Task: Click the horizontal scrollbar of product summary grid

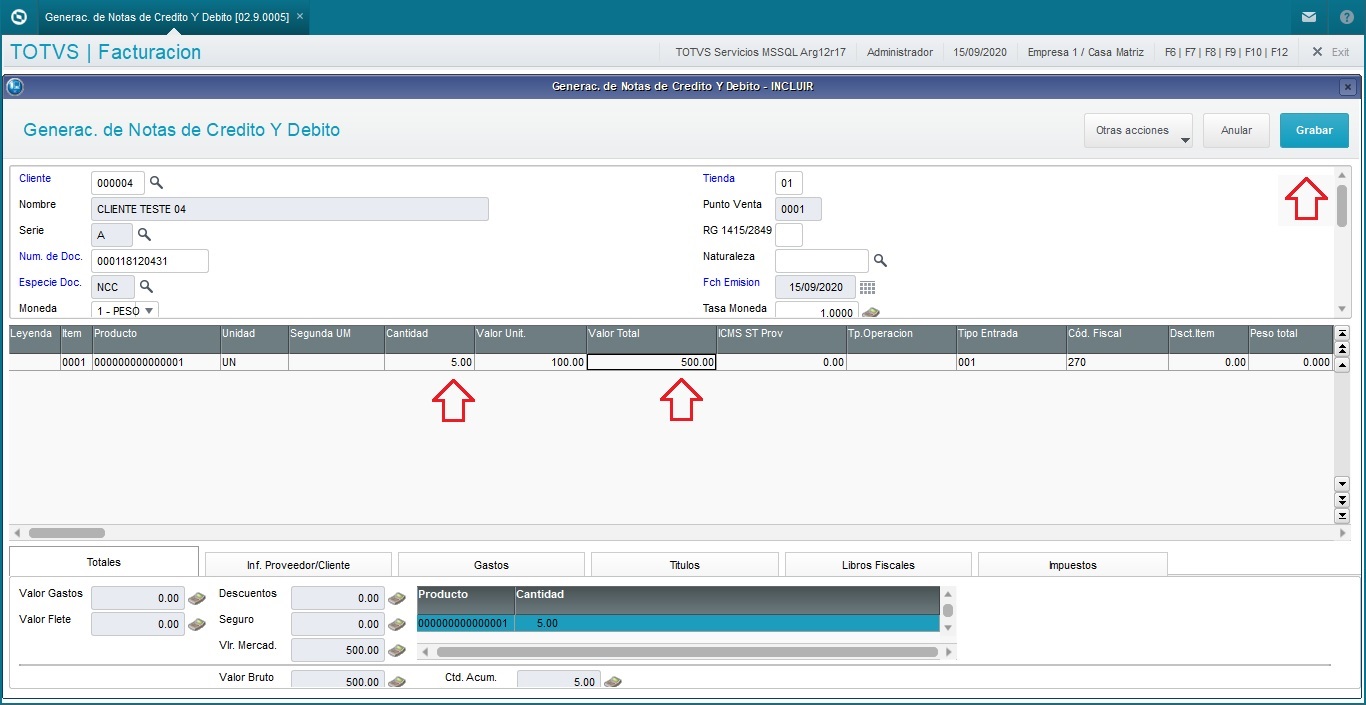Action: click(x=687, y=652)
